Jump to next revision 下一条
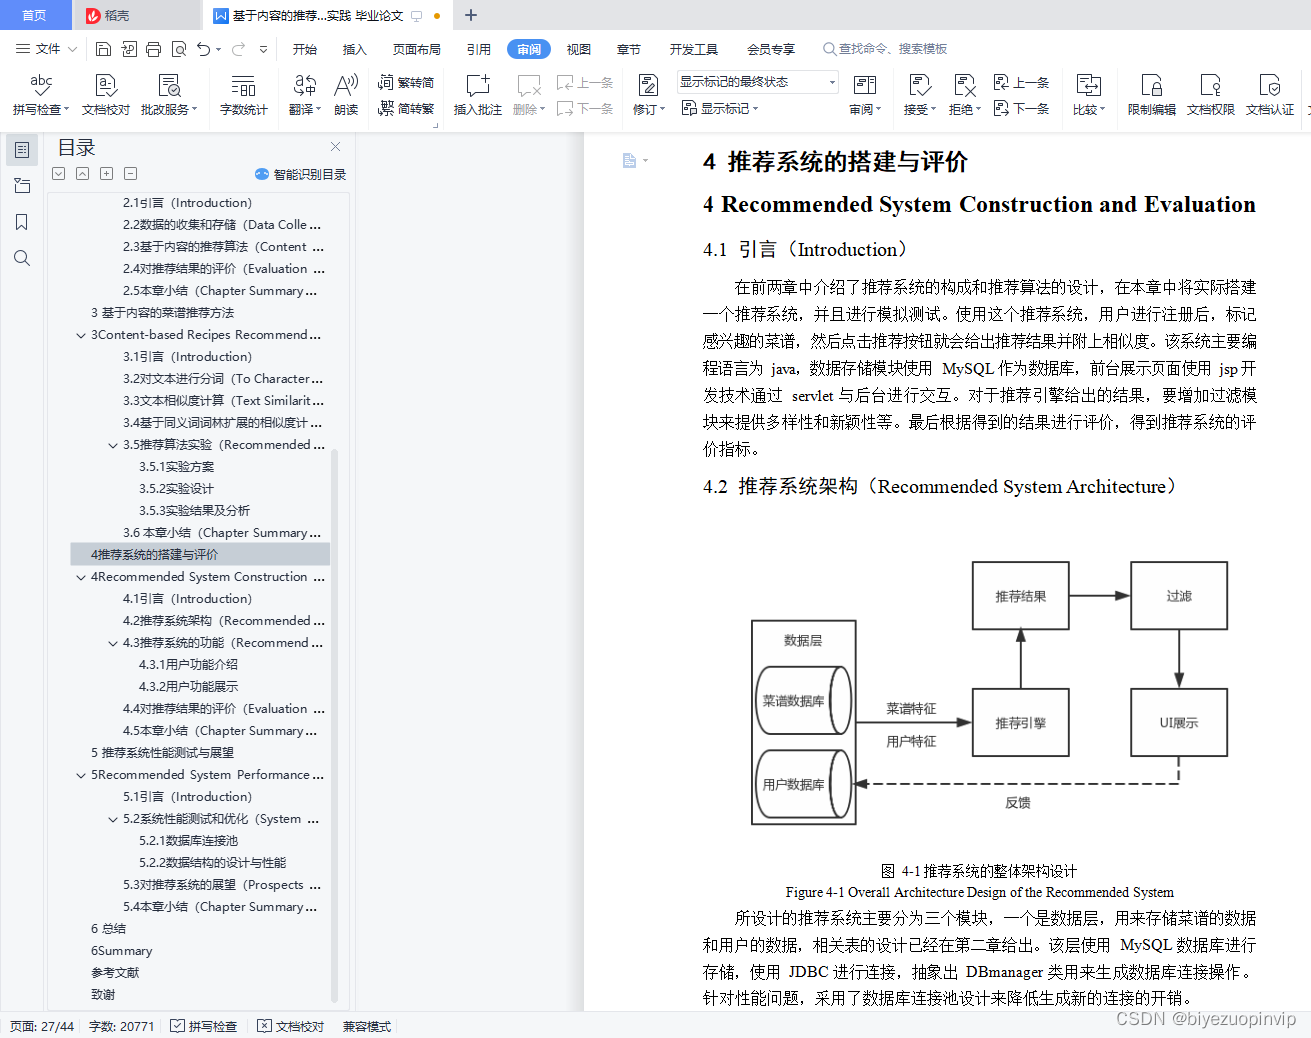The width and height of the screenshot is (1311, 1038). (1021, 108)
